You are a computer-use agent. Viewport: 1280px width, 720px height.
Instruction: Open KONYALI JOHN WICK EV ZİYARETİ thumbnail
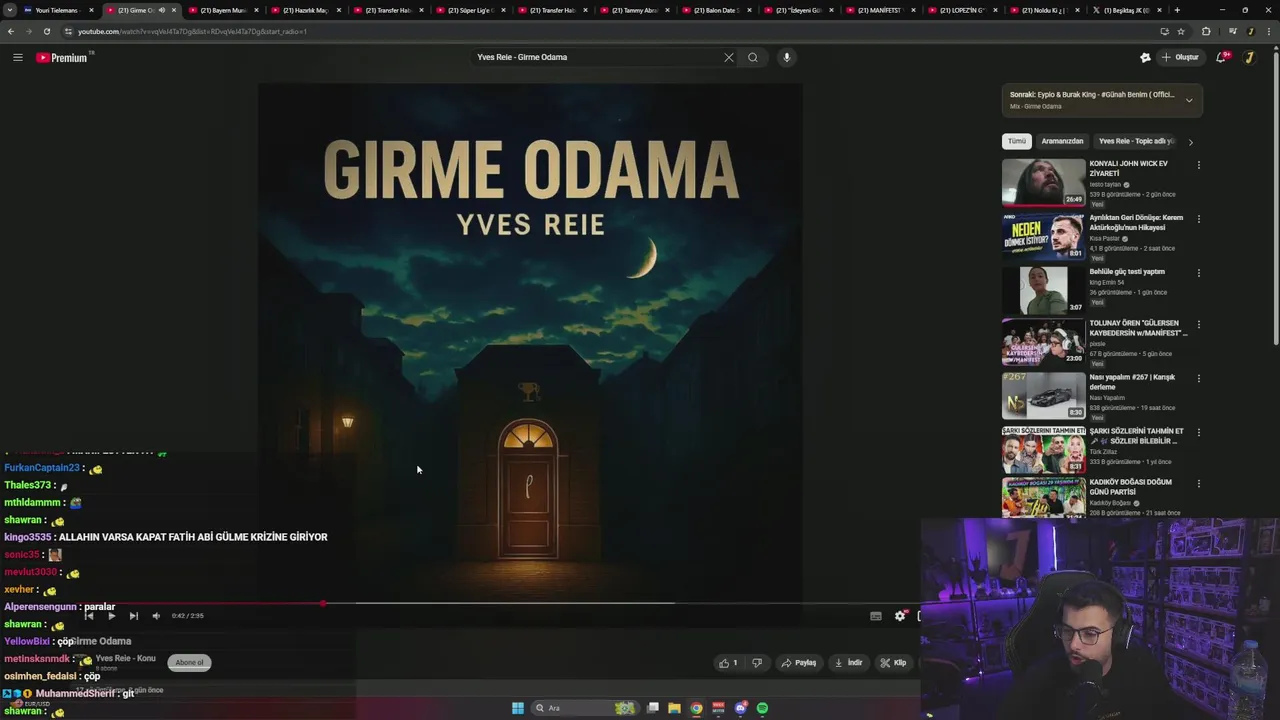tap(1043, 181)
